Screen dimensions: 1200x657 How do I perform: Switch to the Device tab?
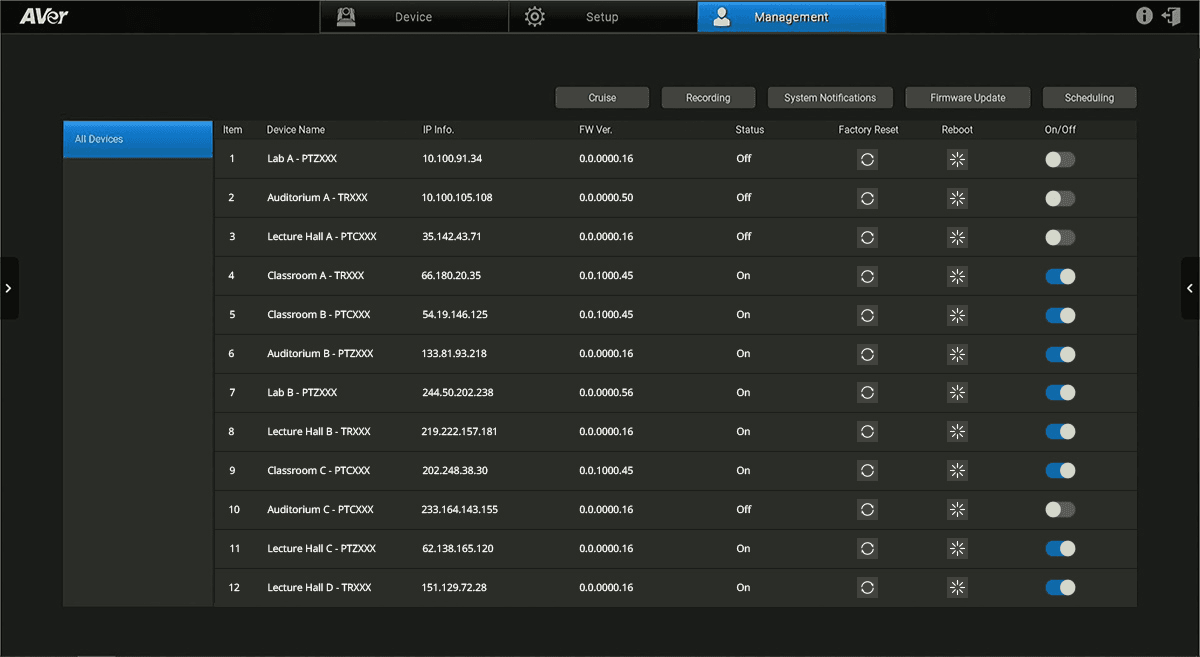tap(414, 17)
